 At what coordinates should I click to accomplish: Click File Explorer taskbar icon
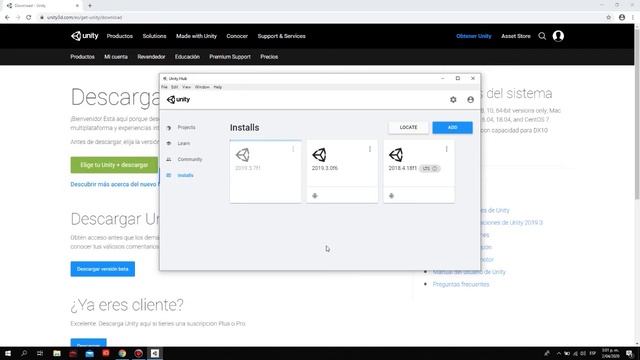pos(57,353)
